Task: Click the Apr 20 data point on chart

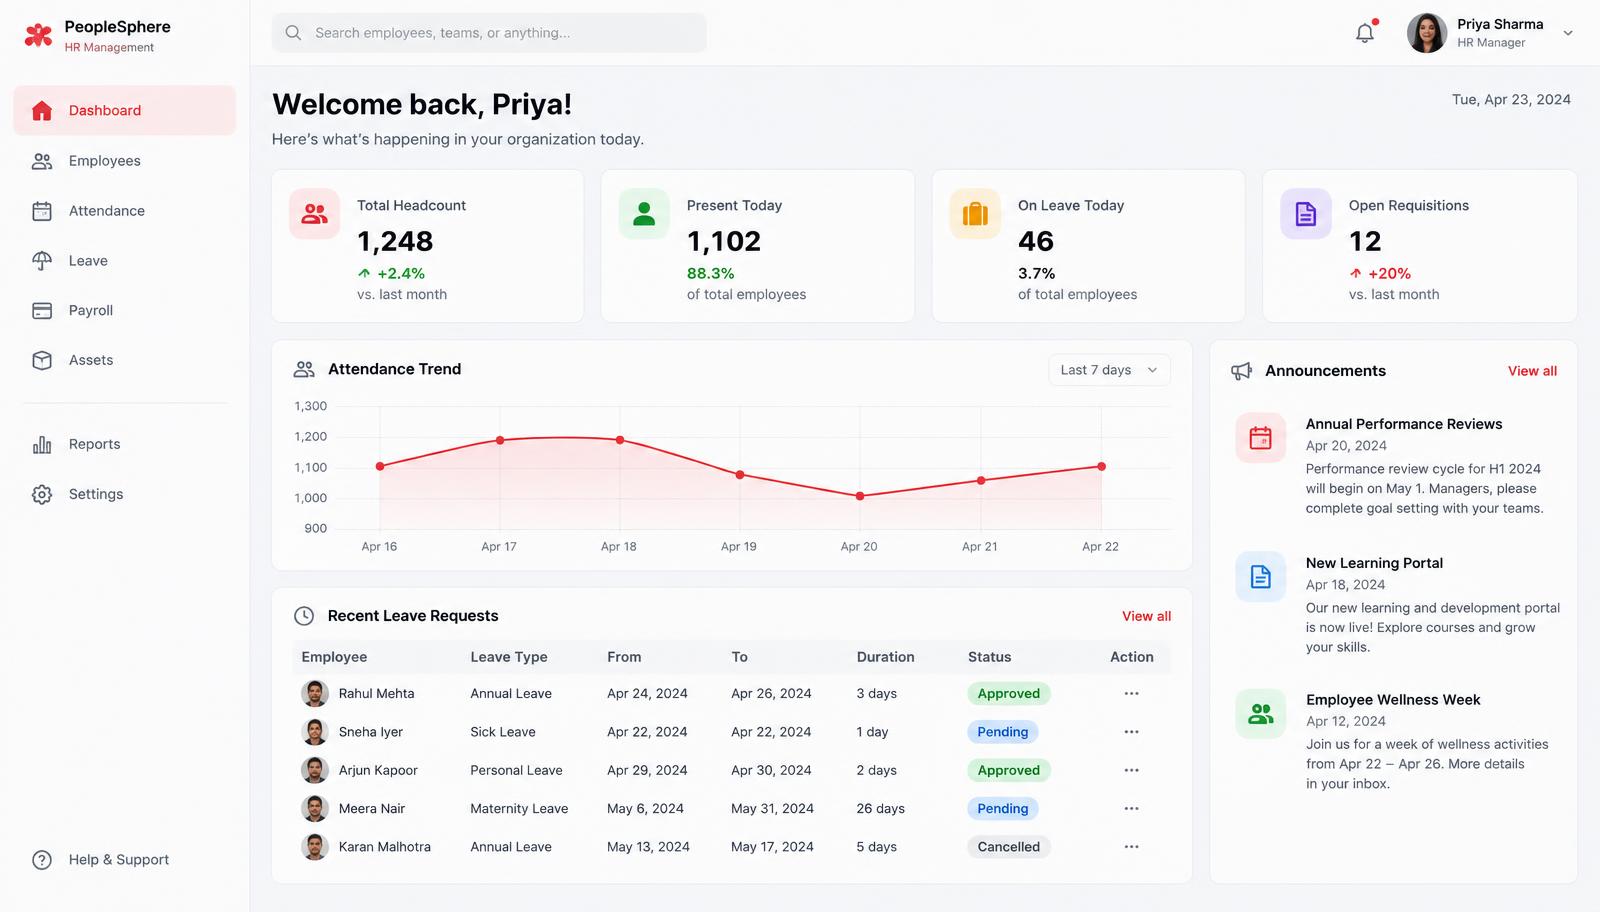Action: [x=860, y=496]
